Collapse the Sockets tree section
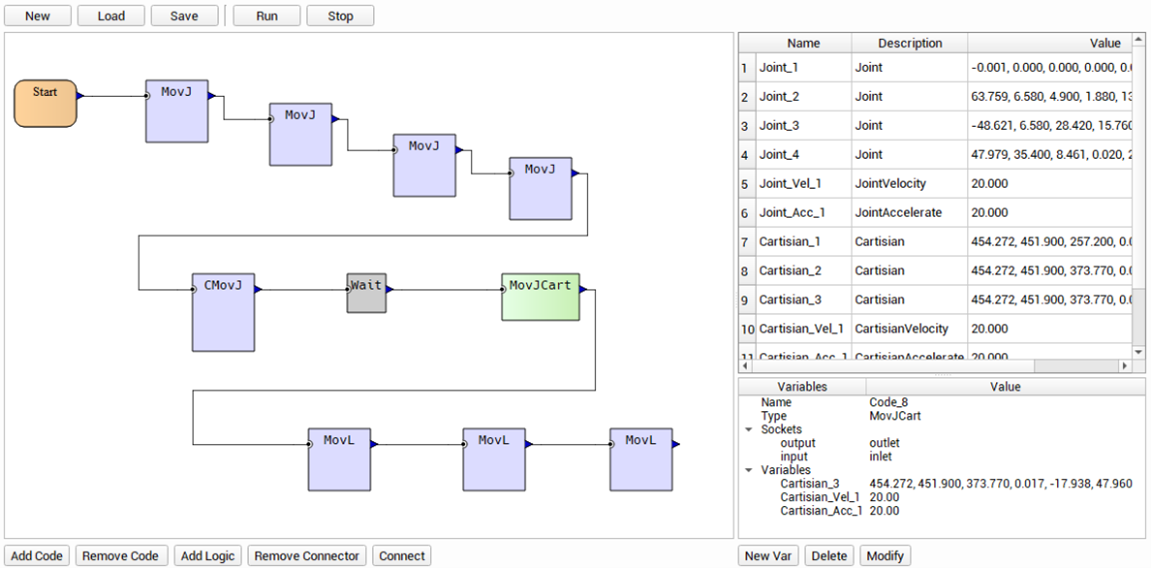The image size is (1151, 568). click(x=748, y=429)
